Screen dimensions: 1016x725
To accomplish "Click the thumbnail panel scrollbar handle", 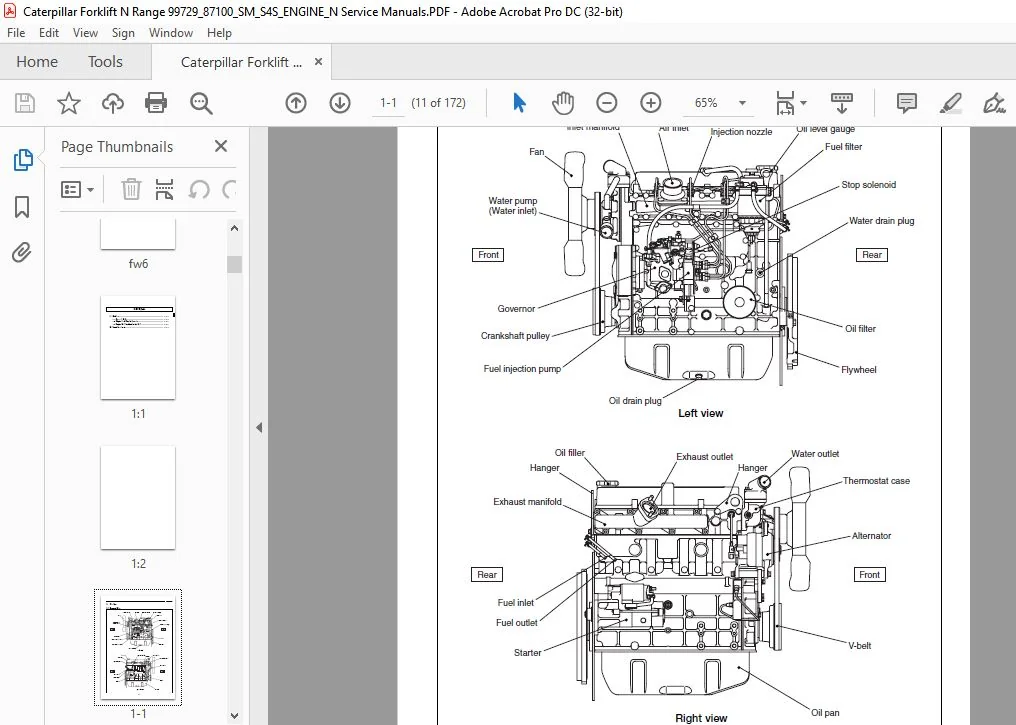I will (235, 264).
